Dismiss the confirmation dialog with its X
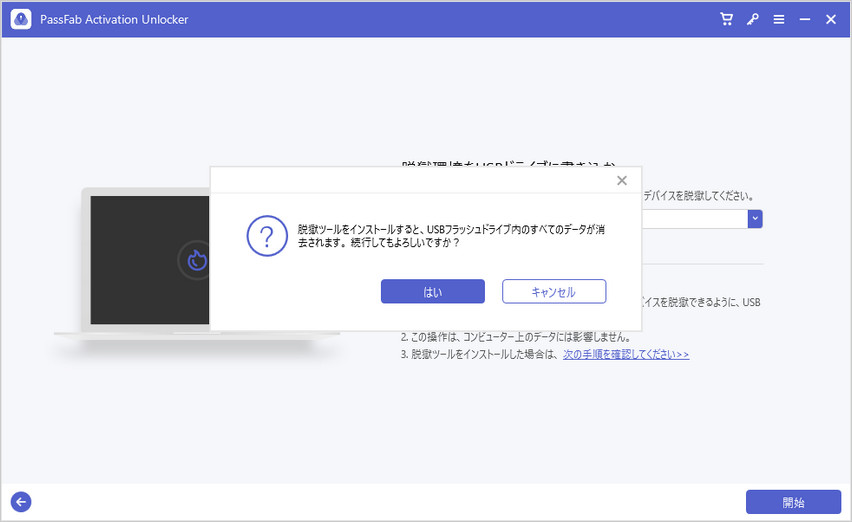Image resolution: width=852 pixels, height=522 pixels. point(622,181)
